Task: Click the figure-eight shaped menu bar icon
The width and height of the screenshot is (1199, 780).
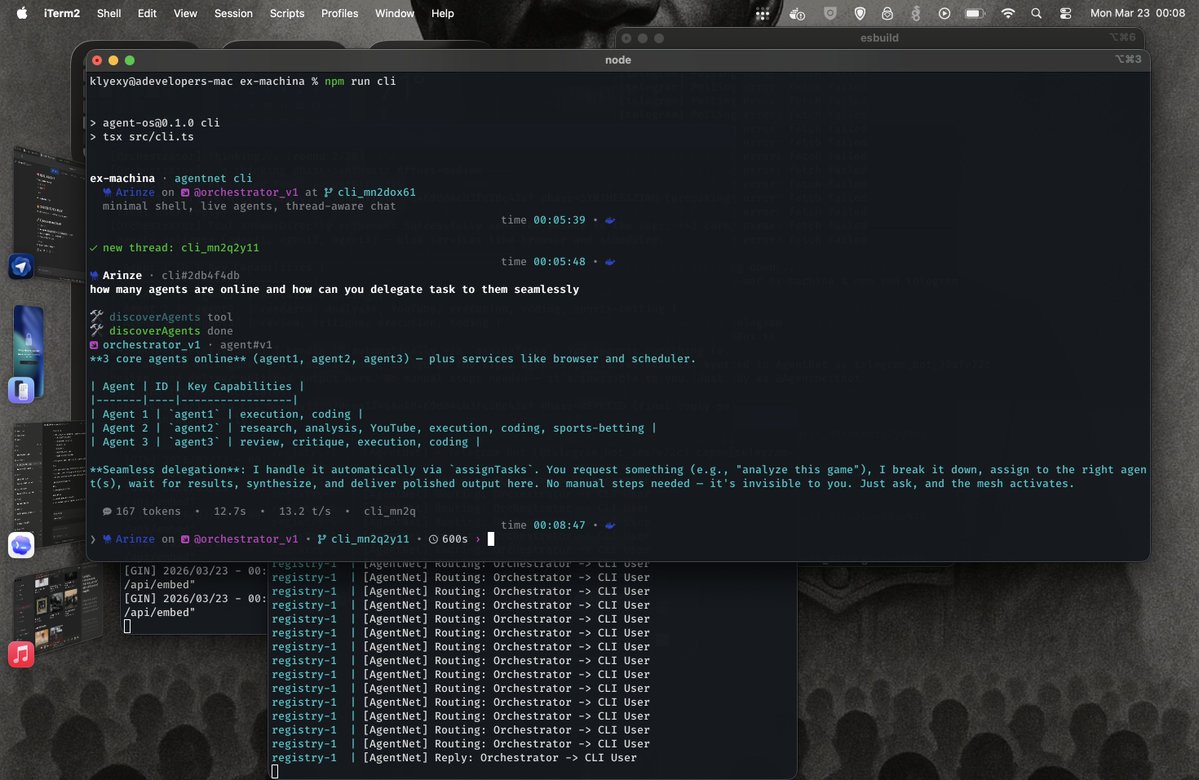Action: pos(915,13)
